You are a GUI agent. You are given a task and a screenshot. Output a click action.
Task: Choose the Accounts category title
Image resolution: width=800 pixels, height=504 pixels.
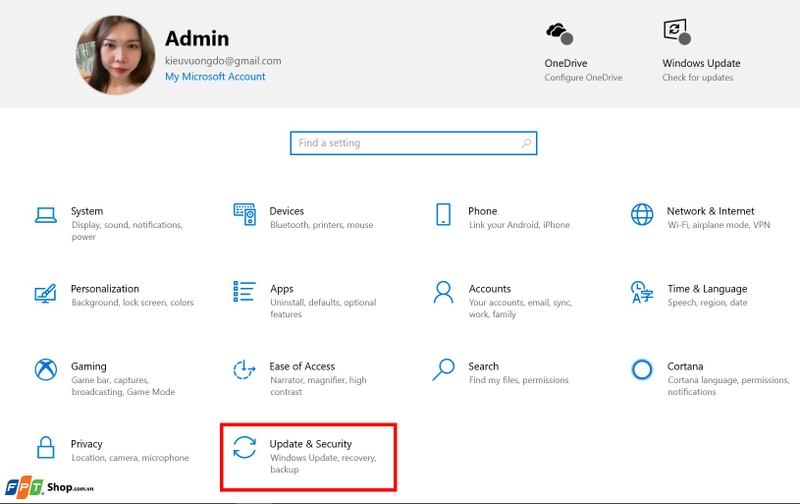point(489,289)
